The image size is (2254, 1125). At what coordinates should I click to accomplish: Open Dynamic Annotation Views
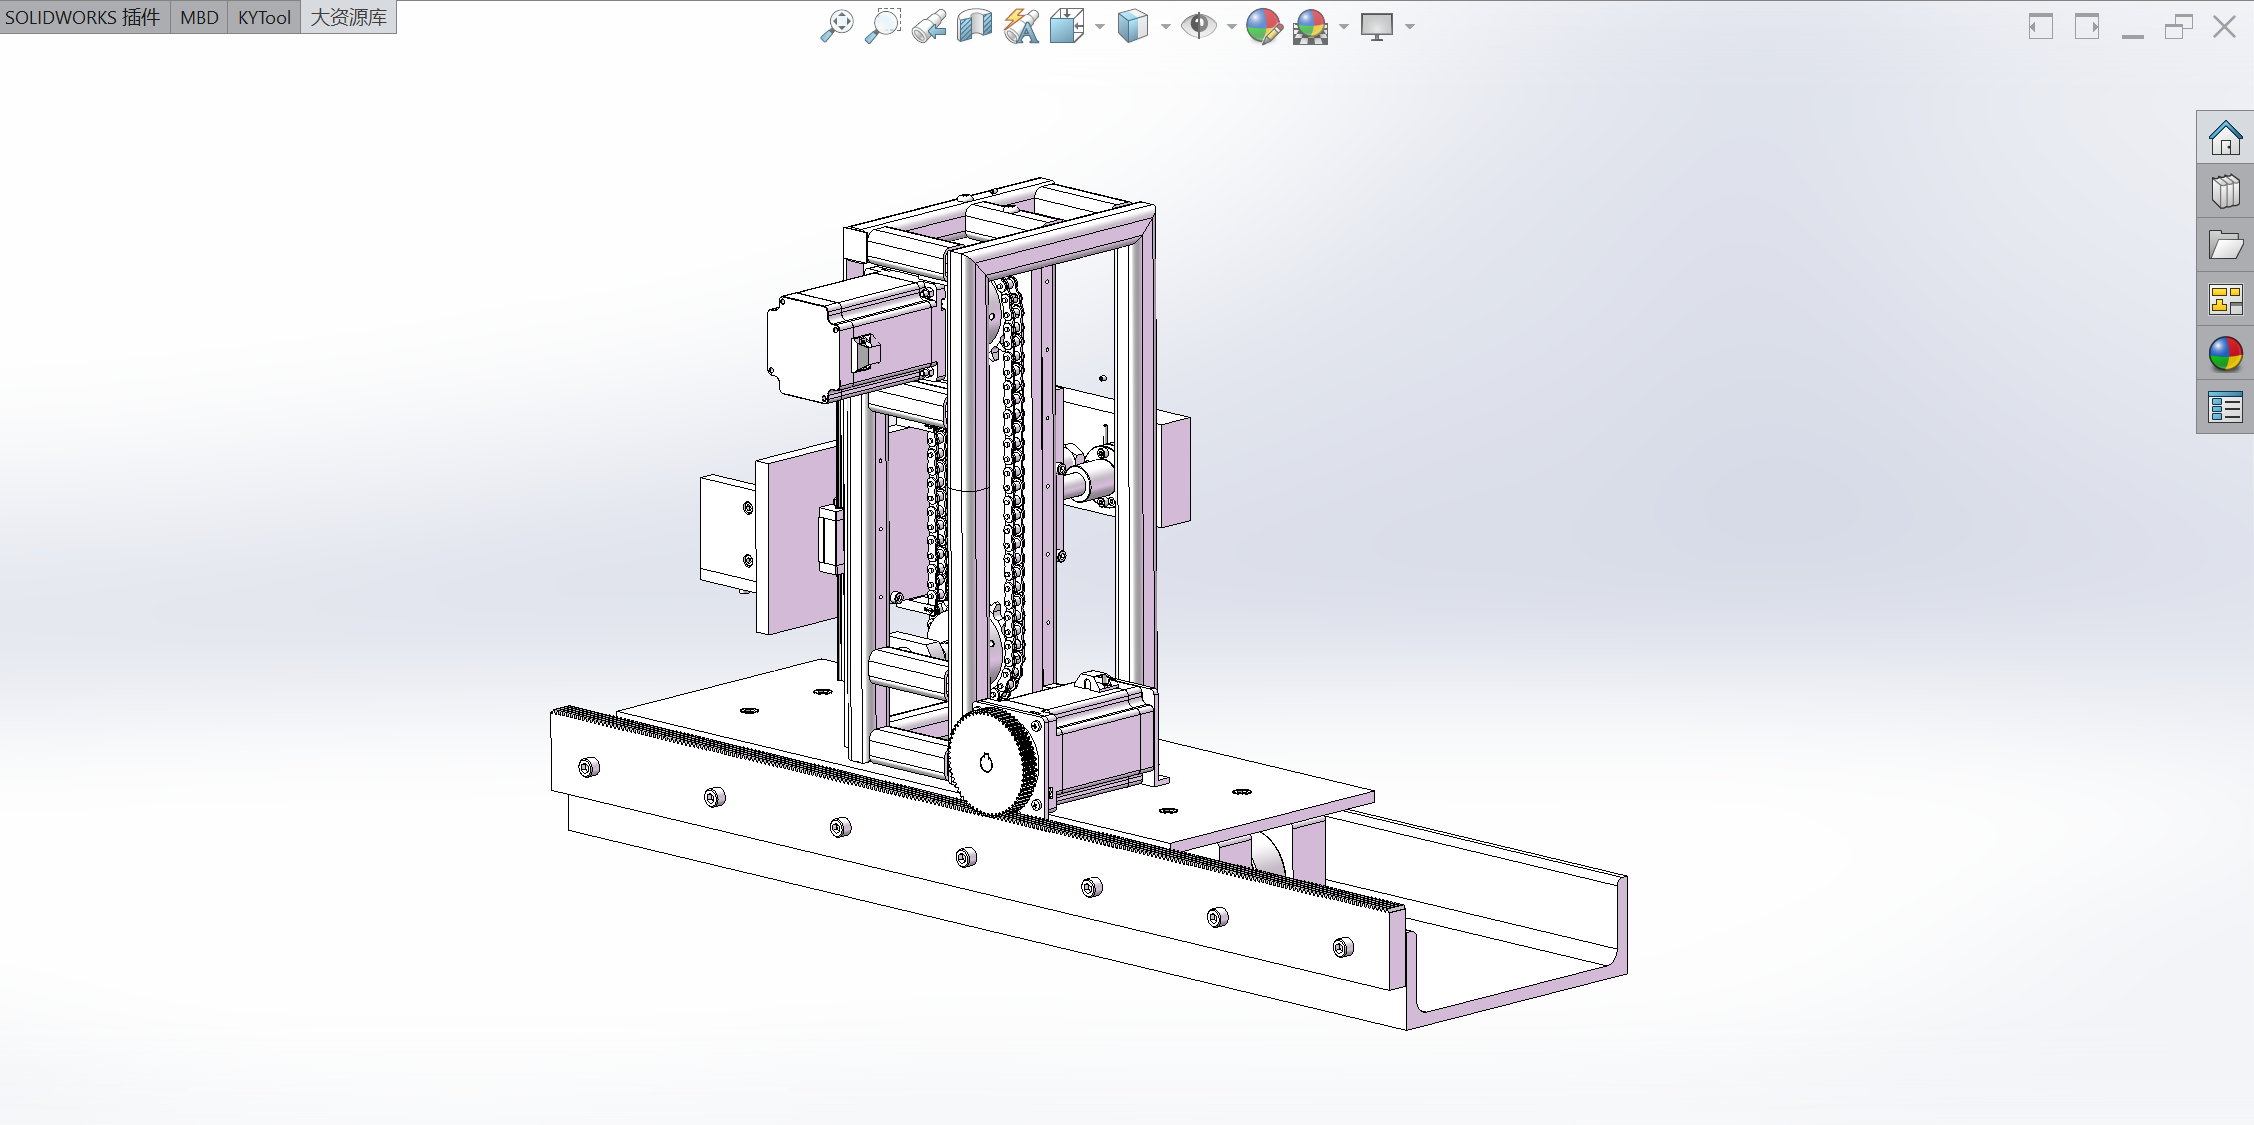point(1021,26)
